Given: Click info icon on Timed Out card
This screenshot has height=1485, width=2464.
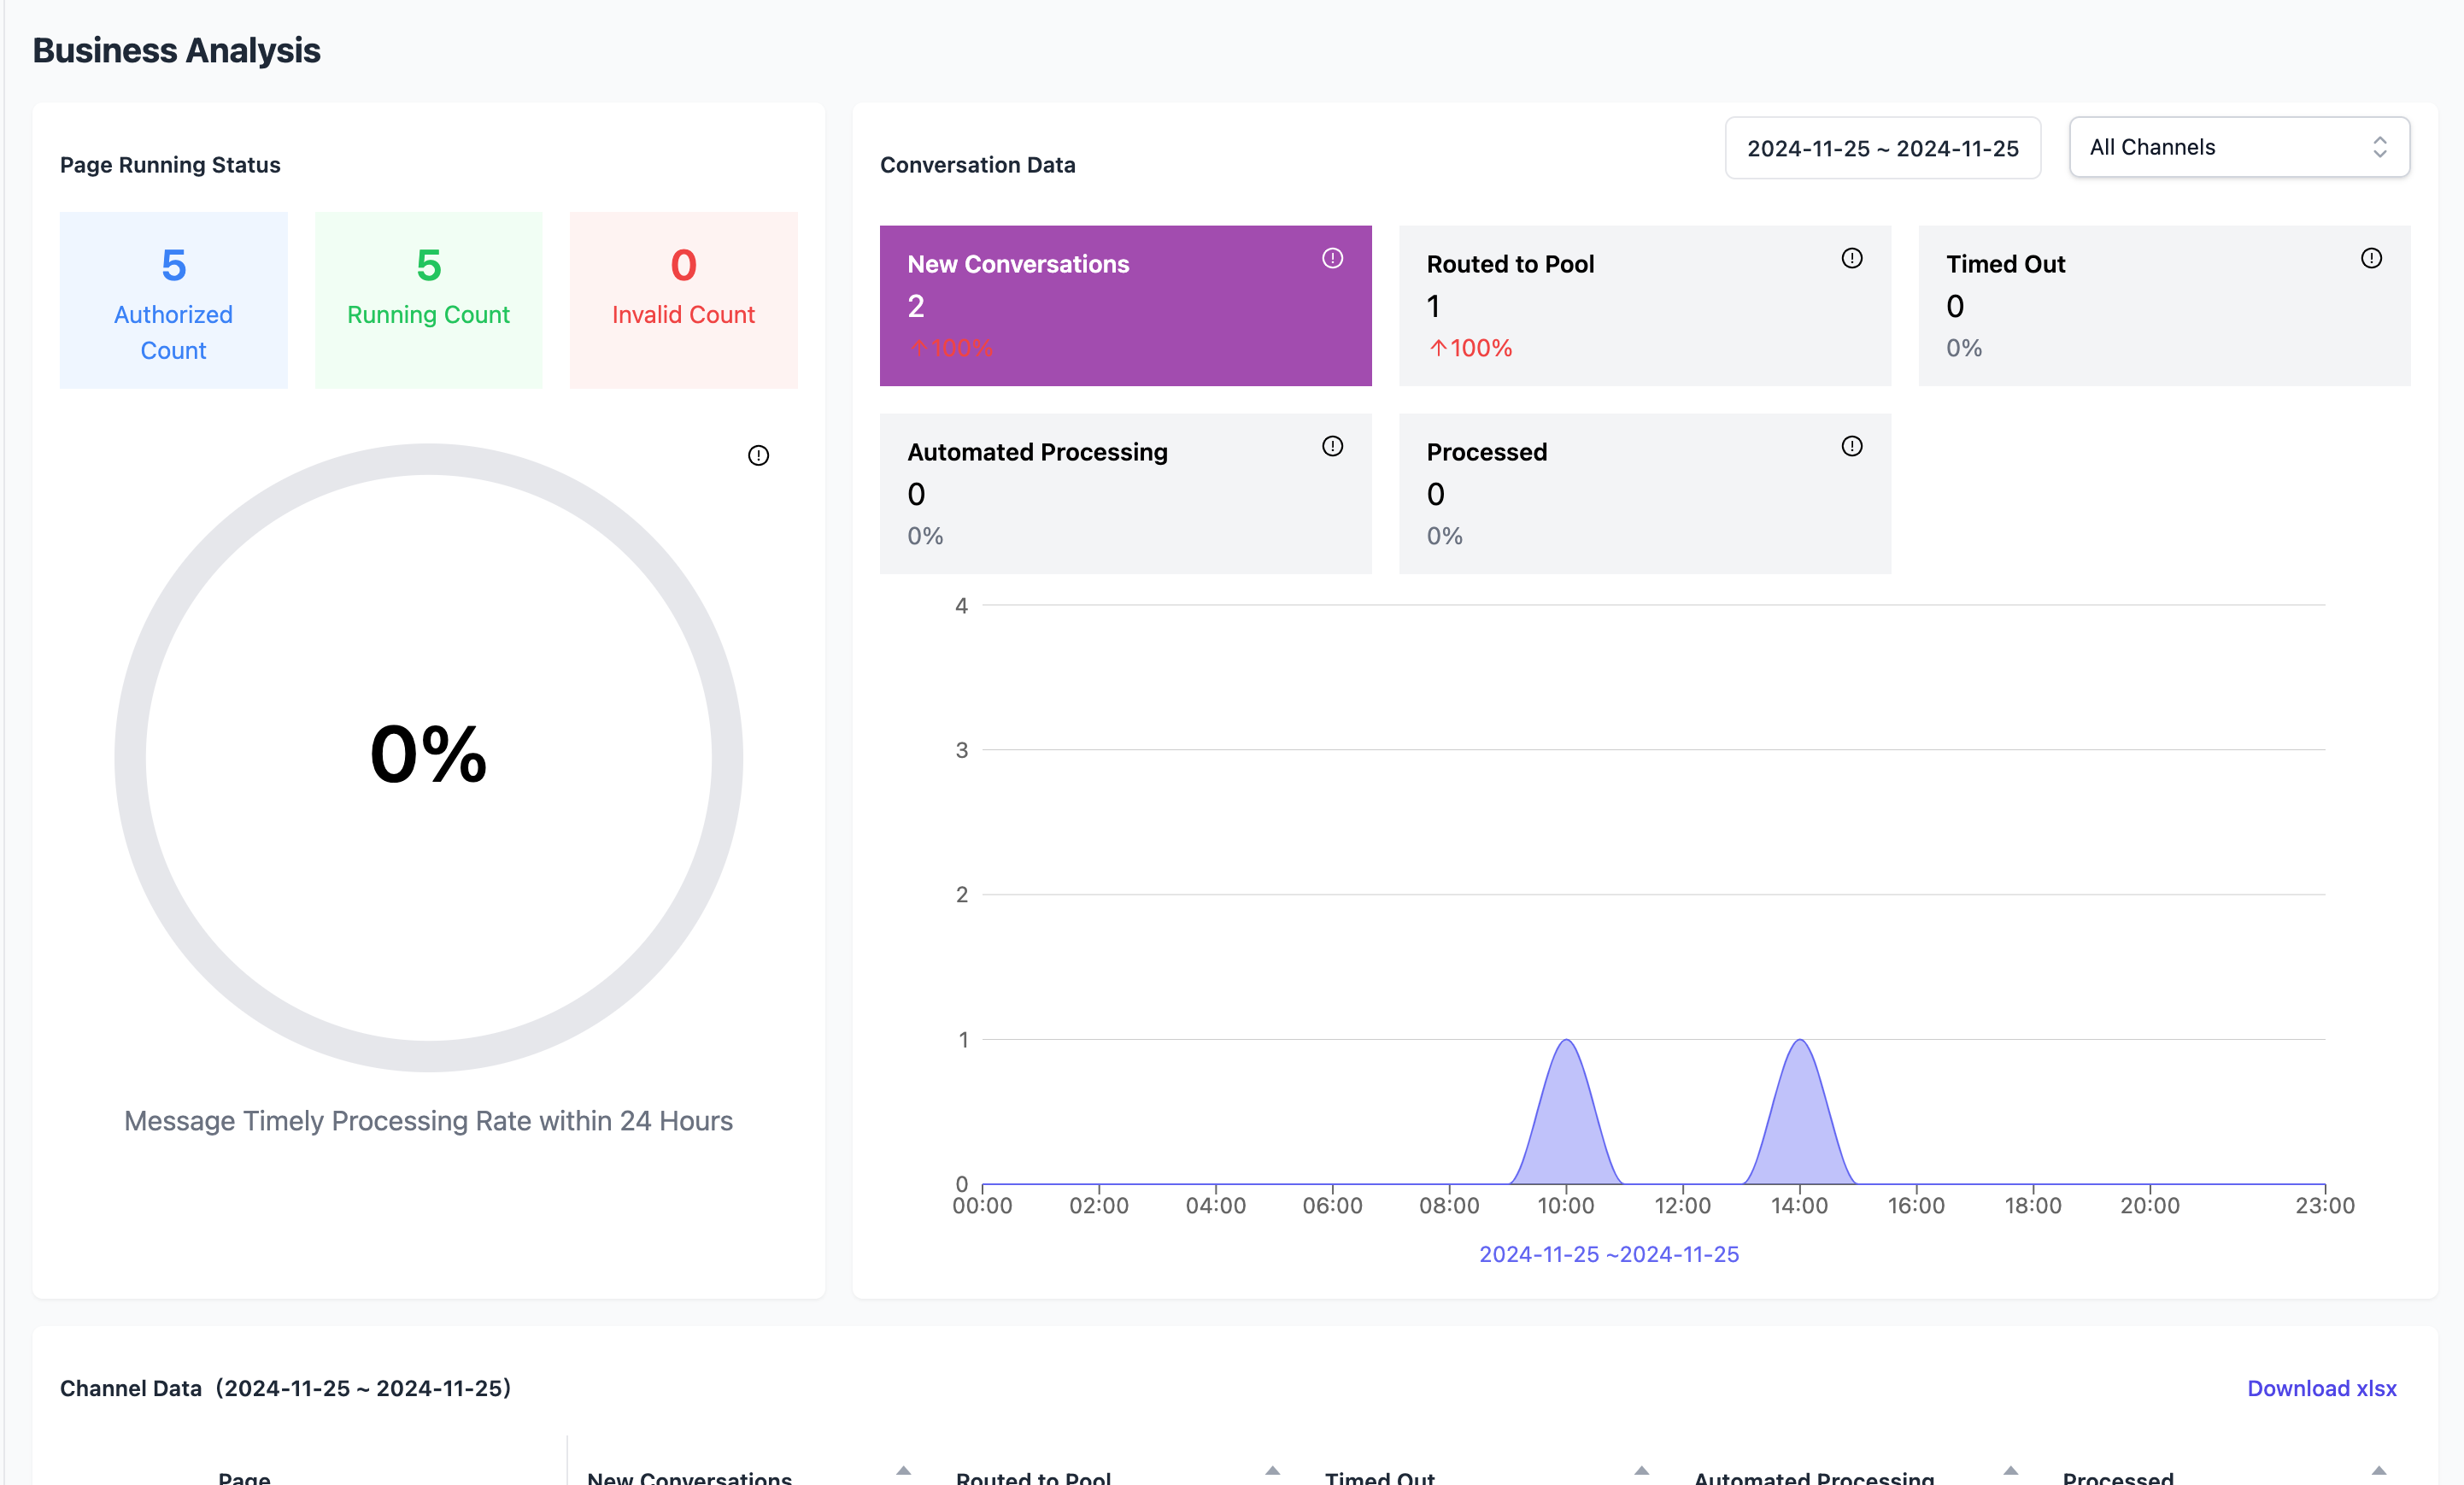Looking at the screenshot, I should [x=2370, y=258].
